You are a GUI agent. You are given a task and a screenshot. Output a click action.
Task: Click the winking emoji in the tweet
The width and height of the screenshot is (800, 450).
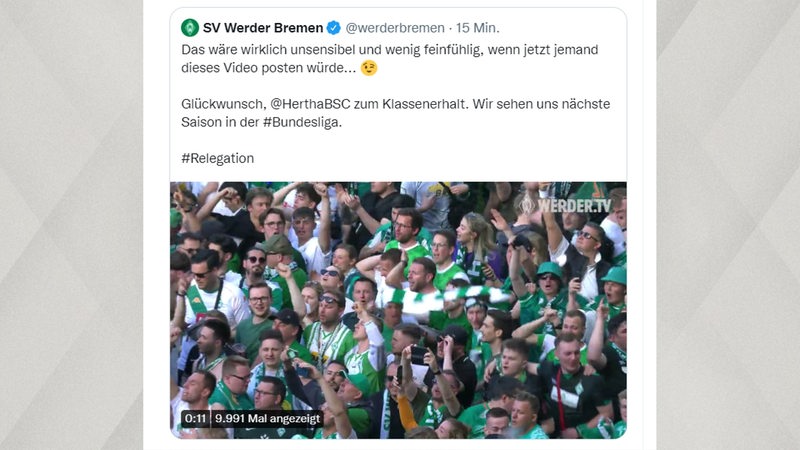pos(369,68)
